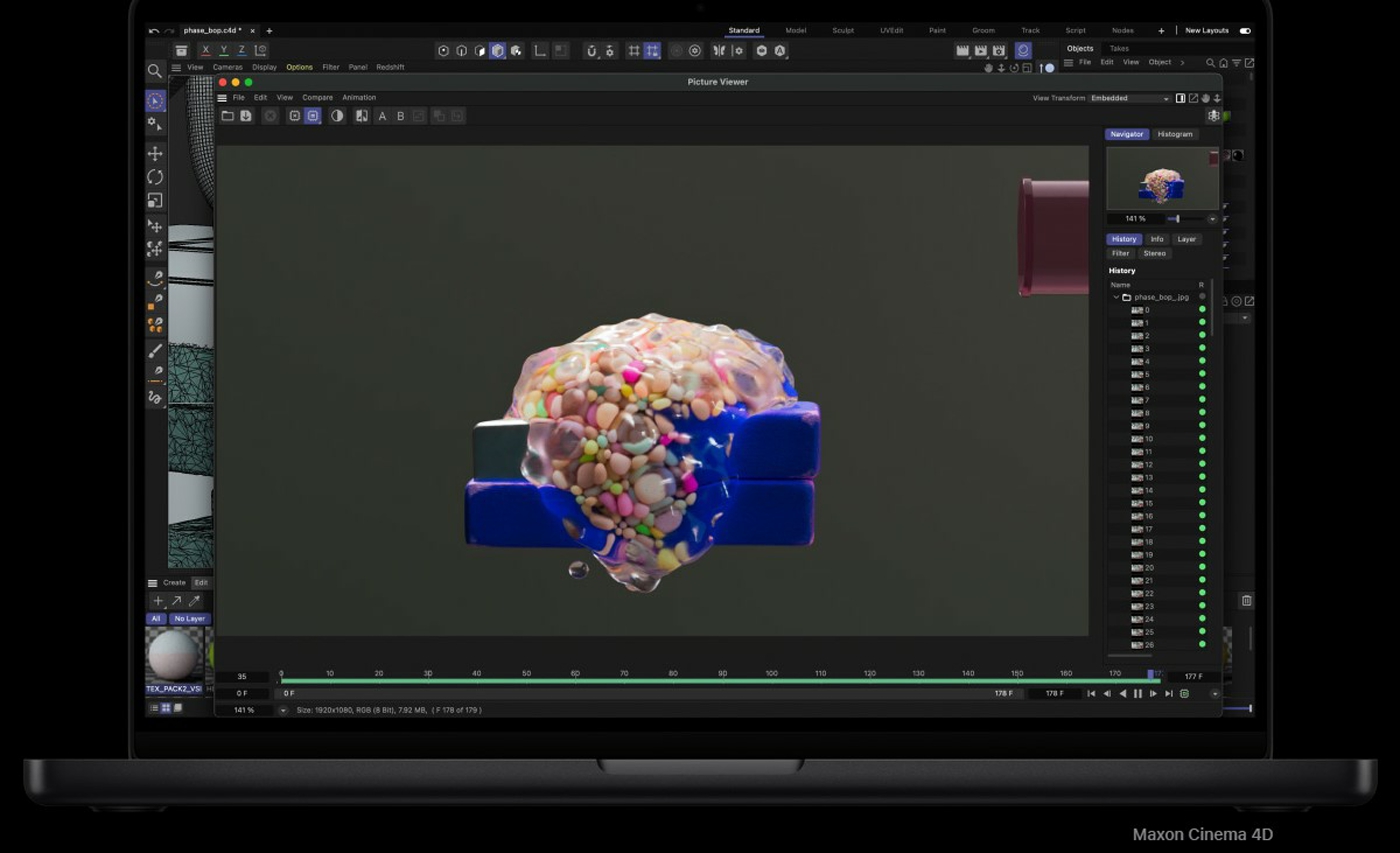Toggle X axis lock
Image resolution: width=1400 pixels, height=853 pixels.
point(205,50)
